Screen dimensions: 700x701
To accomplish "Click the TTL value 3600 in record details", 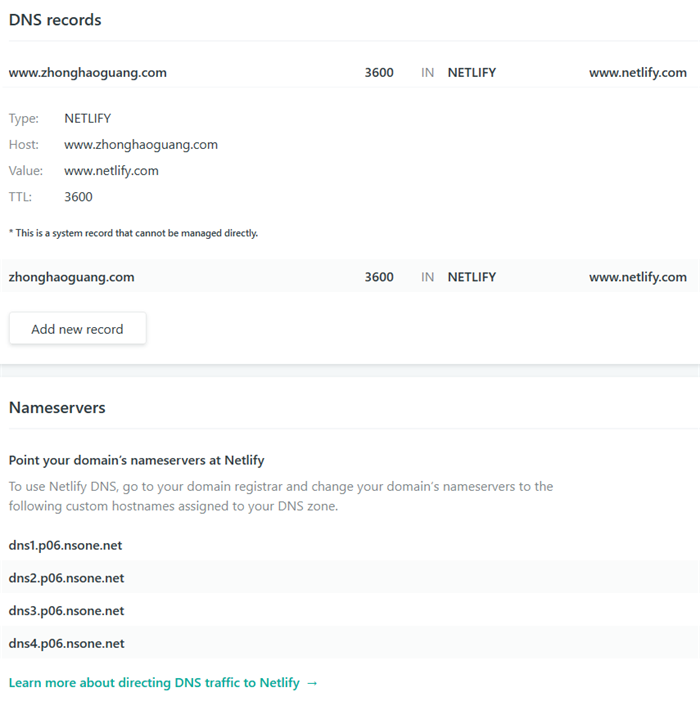I will point(78,197).
